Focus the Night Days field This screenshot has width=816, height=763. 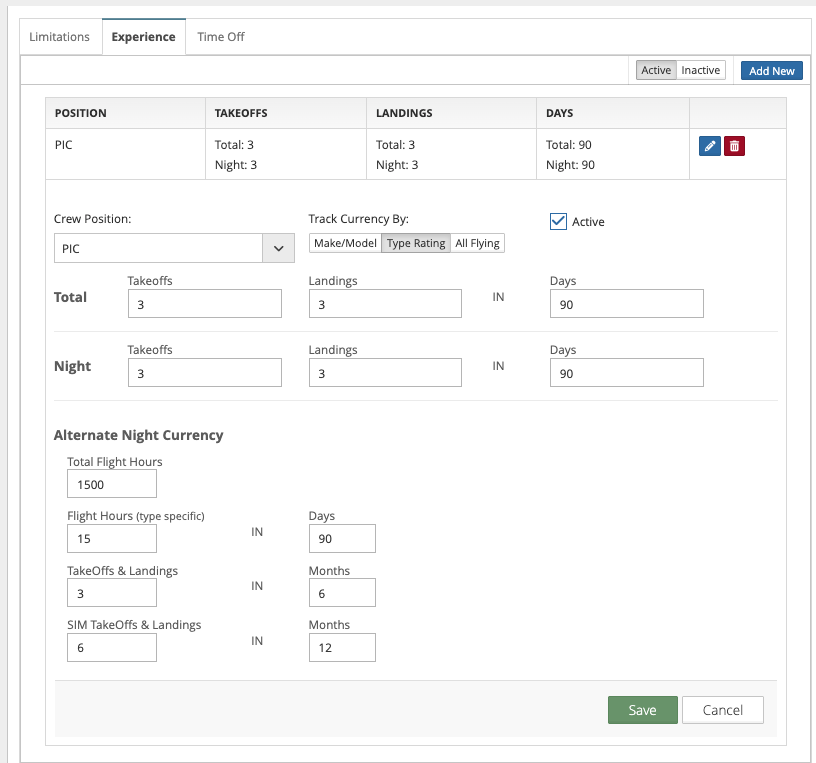coord(627,373)
